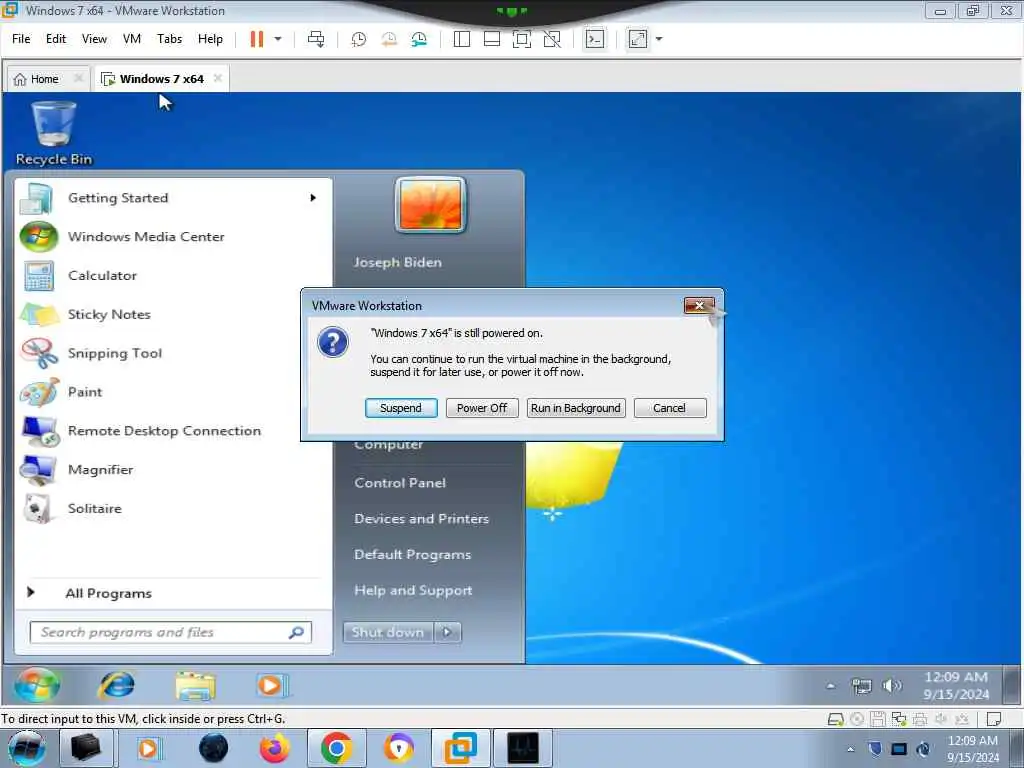
Task: Open Control Panel from the Start menu
Action: coord(400,483)
